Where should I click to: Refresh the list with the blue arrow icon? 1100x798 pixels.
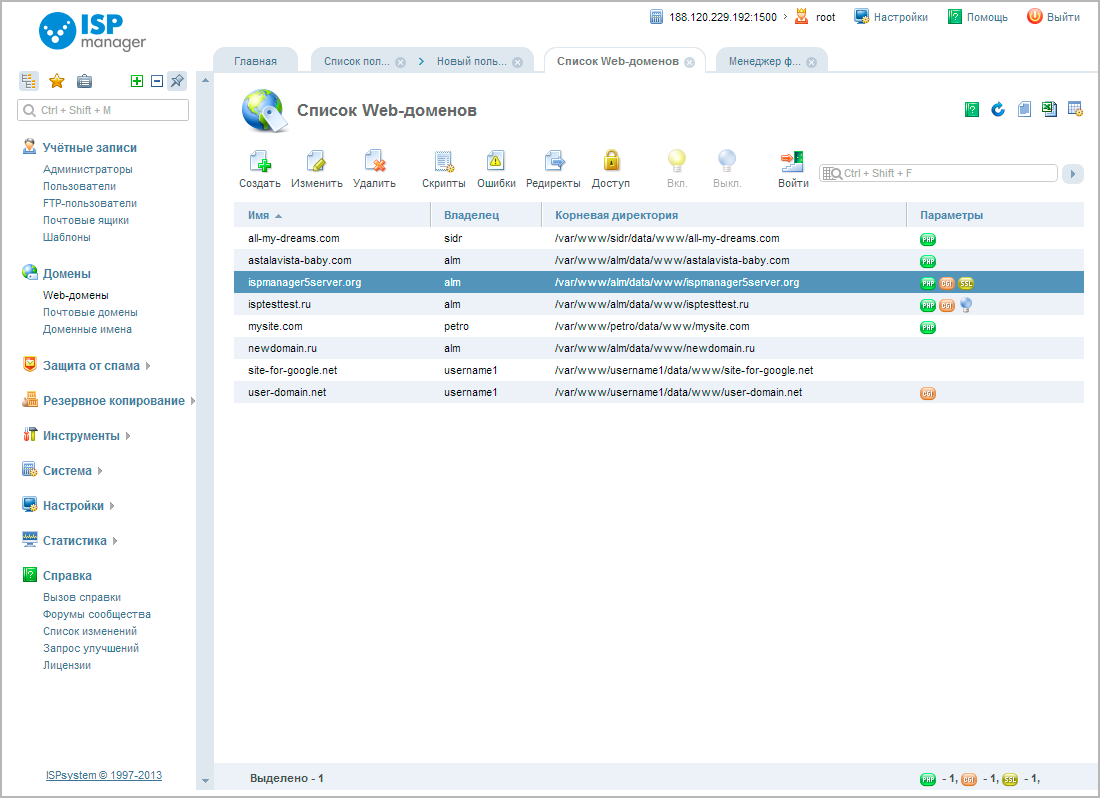click(x=998, y=109)
